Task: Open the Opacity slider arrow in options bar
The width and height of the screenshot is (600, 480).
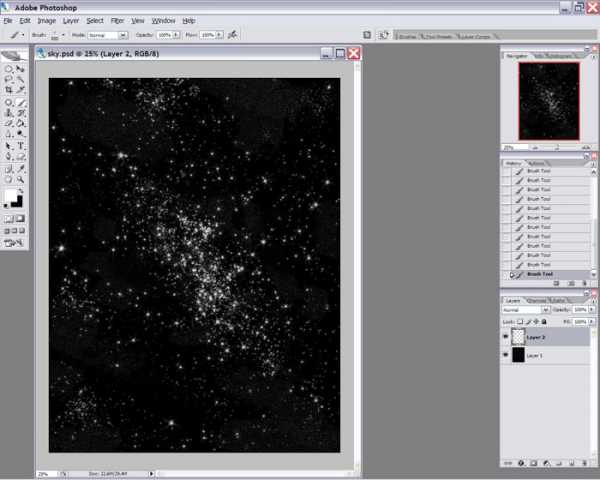Action: (177, 34)
